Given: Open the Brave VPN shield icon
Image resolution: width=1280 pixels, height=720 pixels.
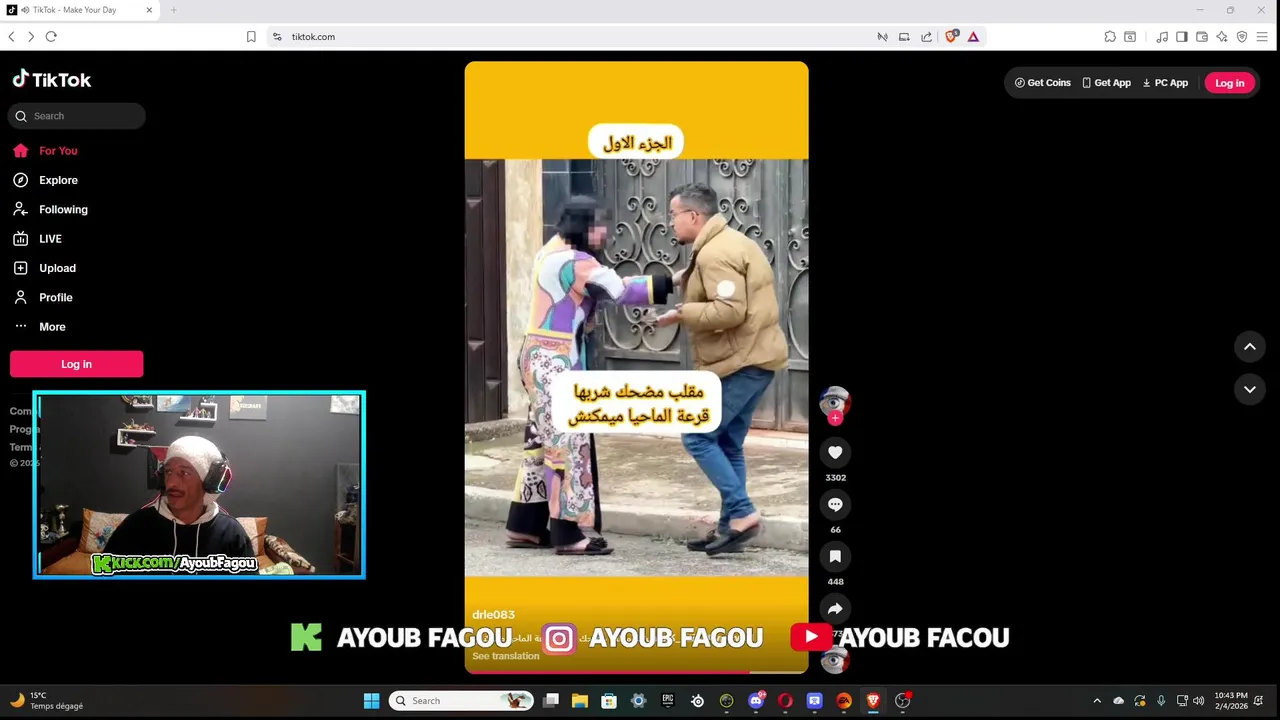Looking at the screenshot, I should click(x=1242, y=37).
